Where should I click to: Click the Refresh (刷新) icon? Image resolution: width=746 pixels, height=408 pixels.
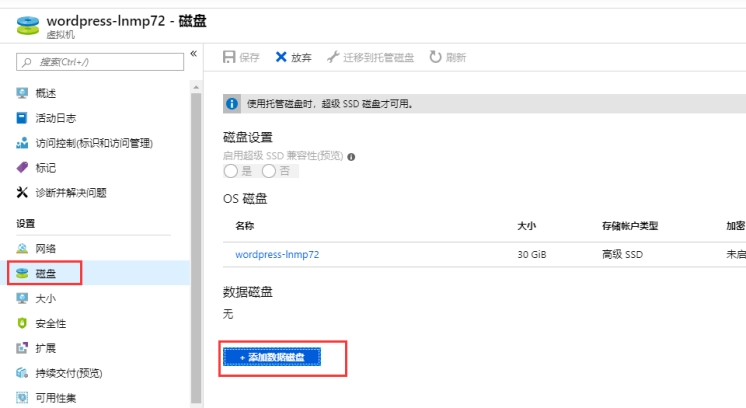click(435, 57)
